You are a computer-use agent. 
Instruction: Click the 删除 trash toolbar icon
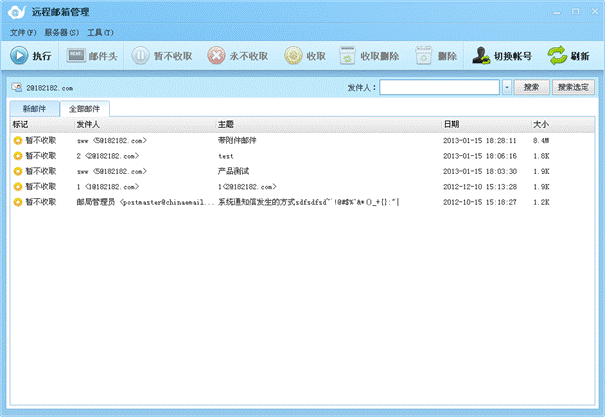(x=423, y=56)
